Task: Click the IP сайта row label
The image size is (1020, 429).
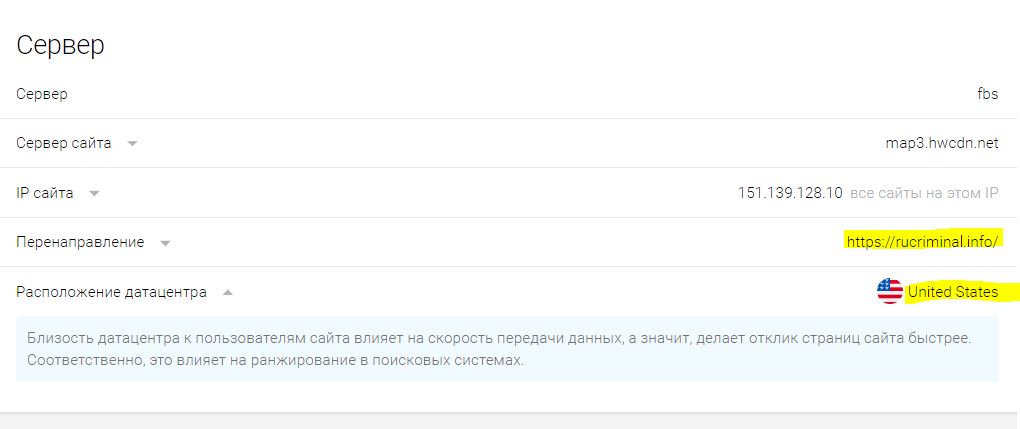Action: coord(44,193)
